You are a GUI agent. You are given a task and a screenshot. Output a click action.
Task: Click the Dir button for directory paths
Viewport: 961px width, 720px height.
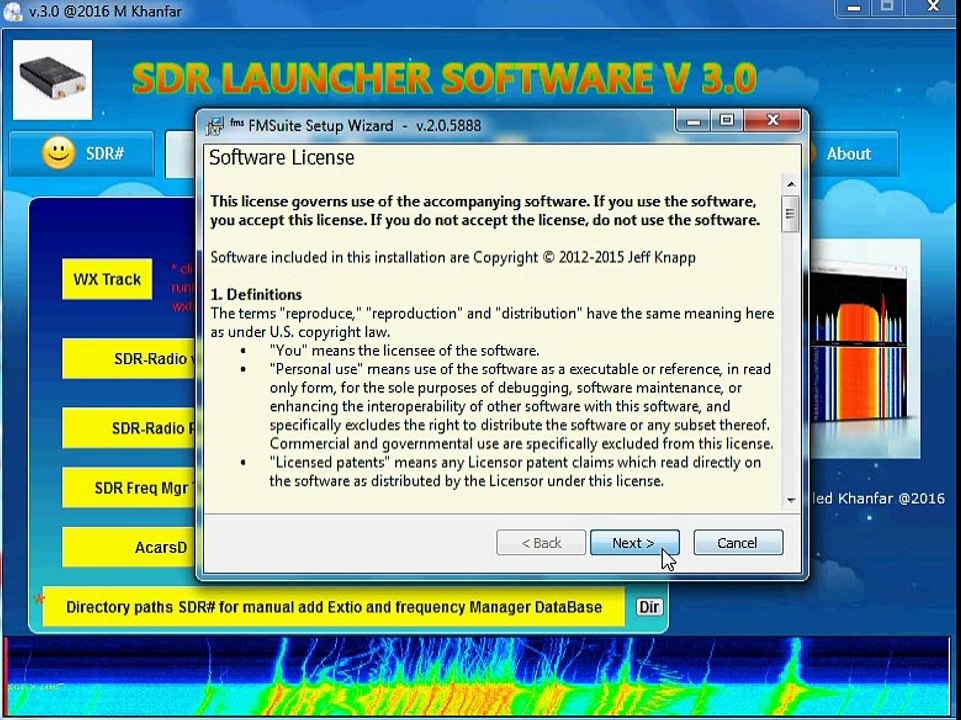649,607
